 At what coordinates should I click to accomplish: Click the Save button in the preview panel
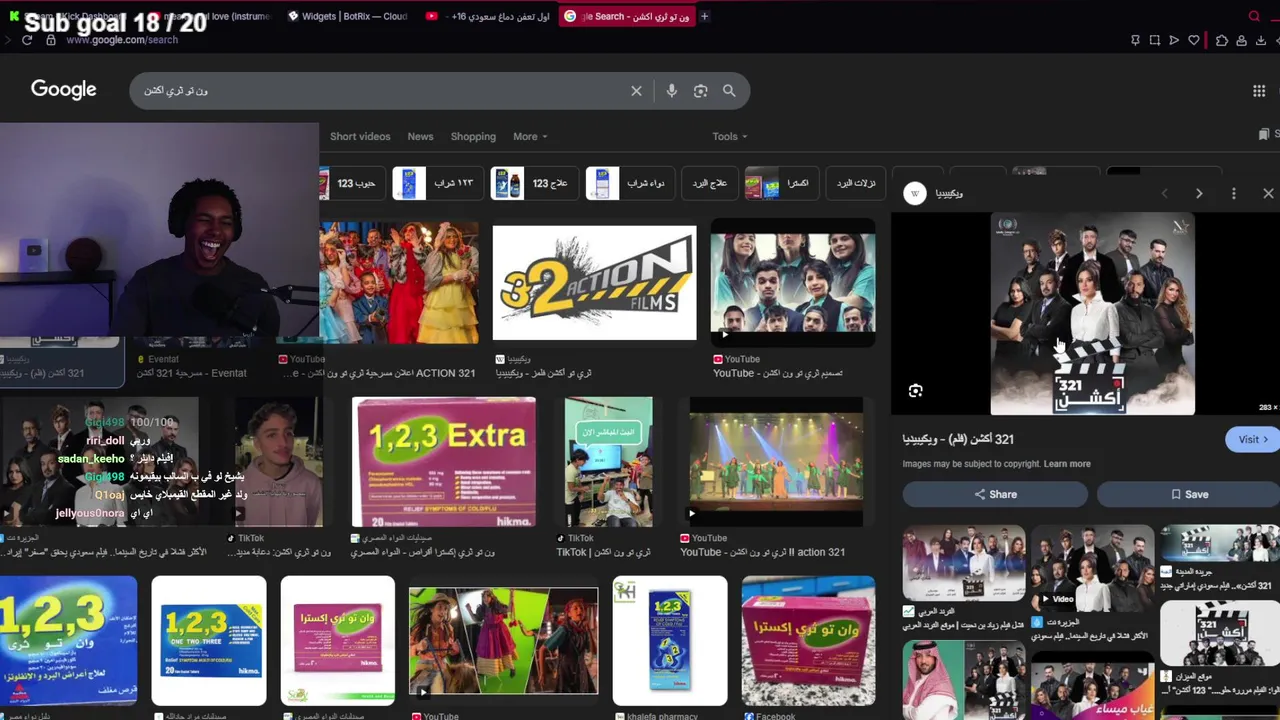pos(1189,494)
